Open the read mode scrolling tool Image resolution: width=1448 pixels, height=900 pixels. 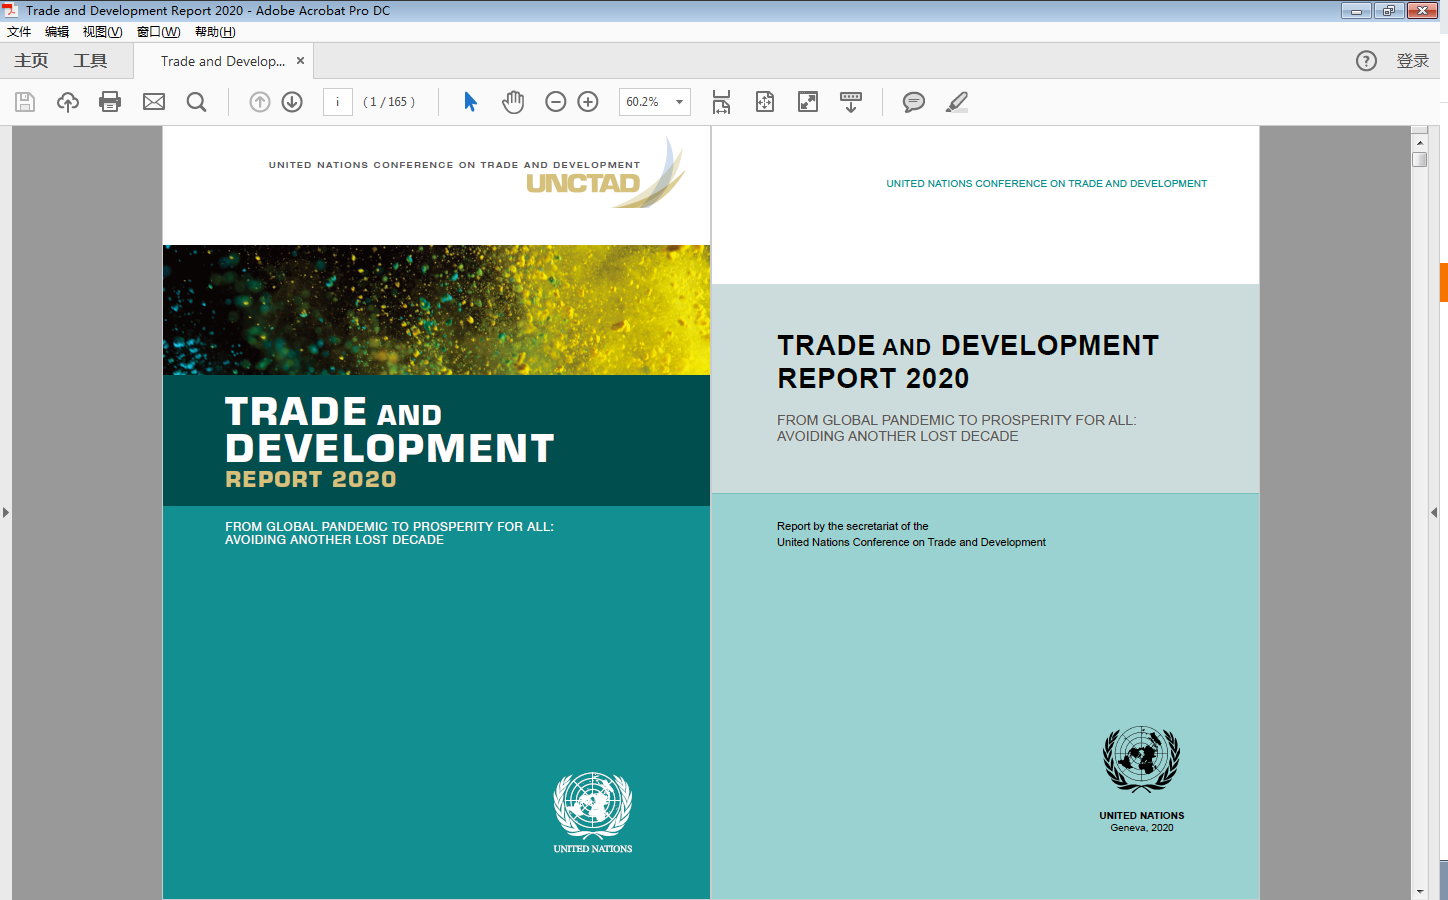(851, 102)
